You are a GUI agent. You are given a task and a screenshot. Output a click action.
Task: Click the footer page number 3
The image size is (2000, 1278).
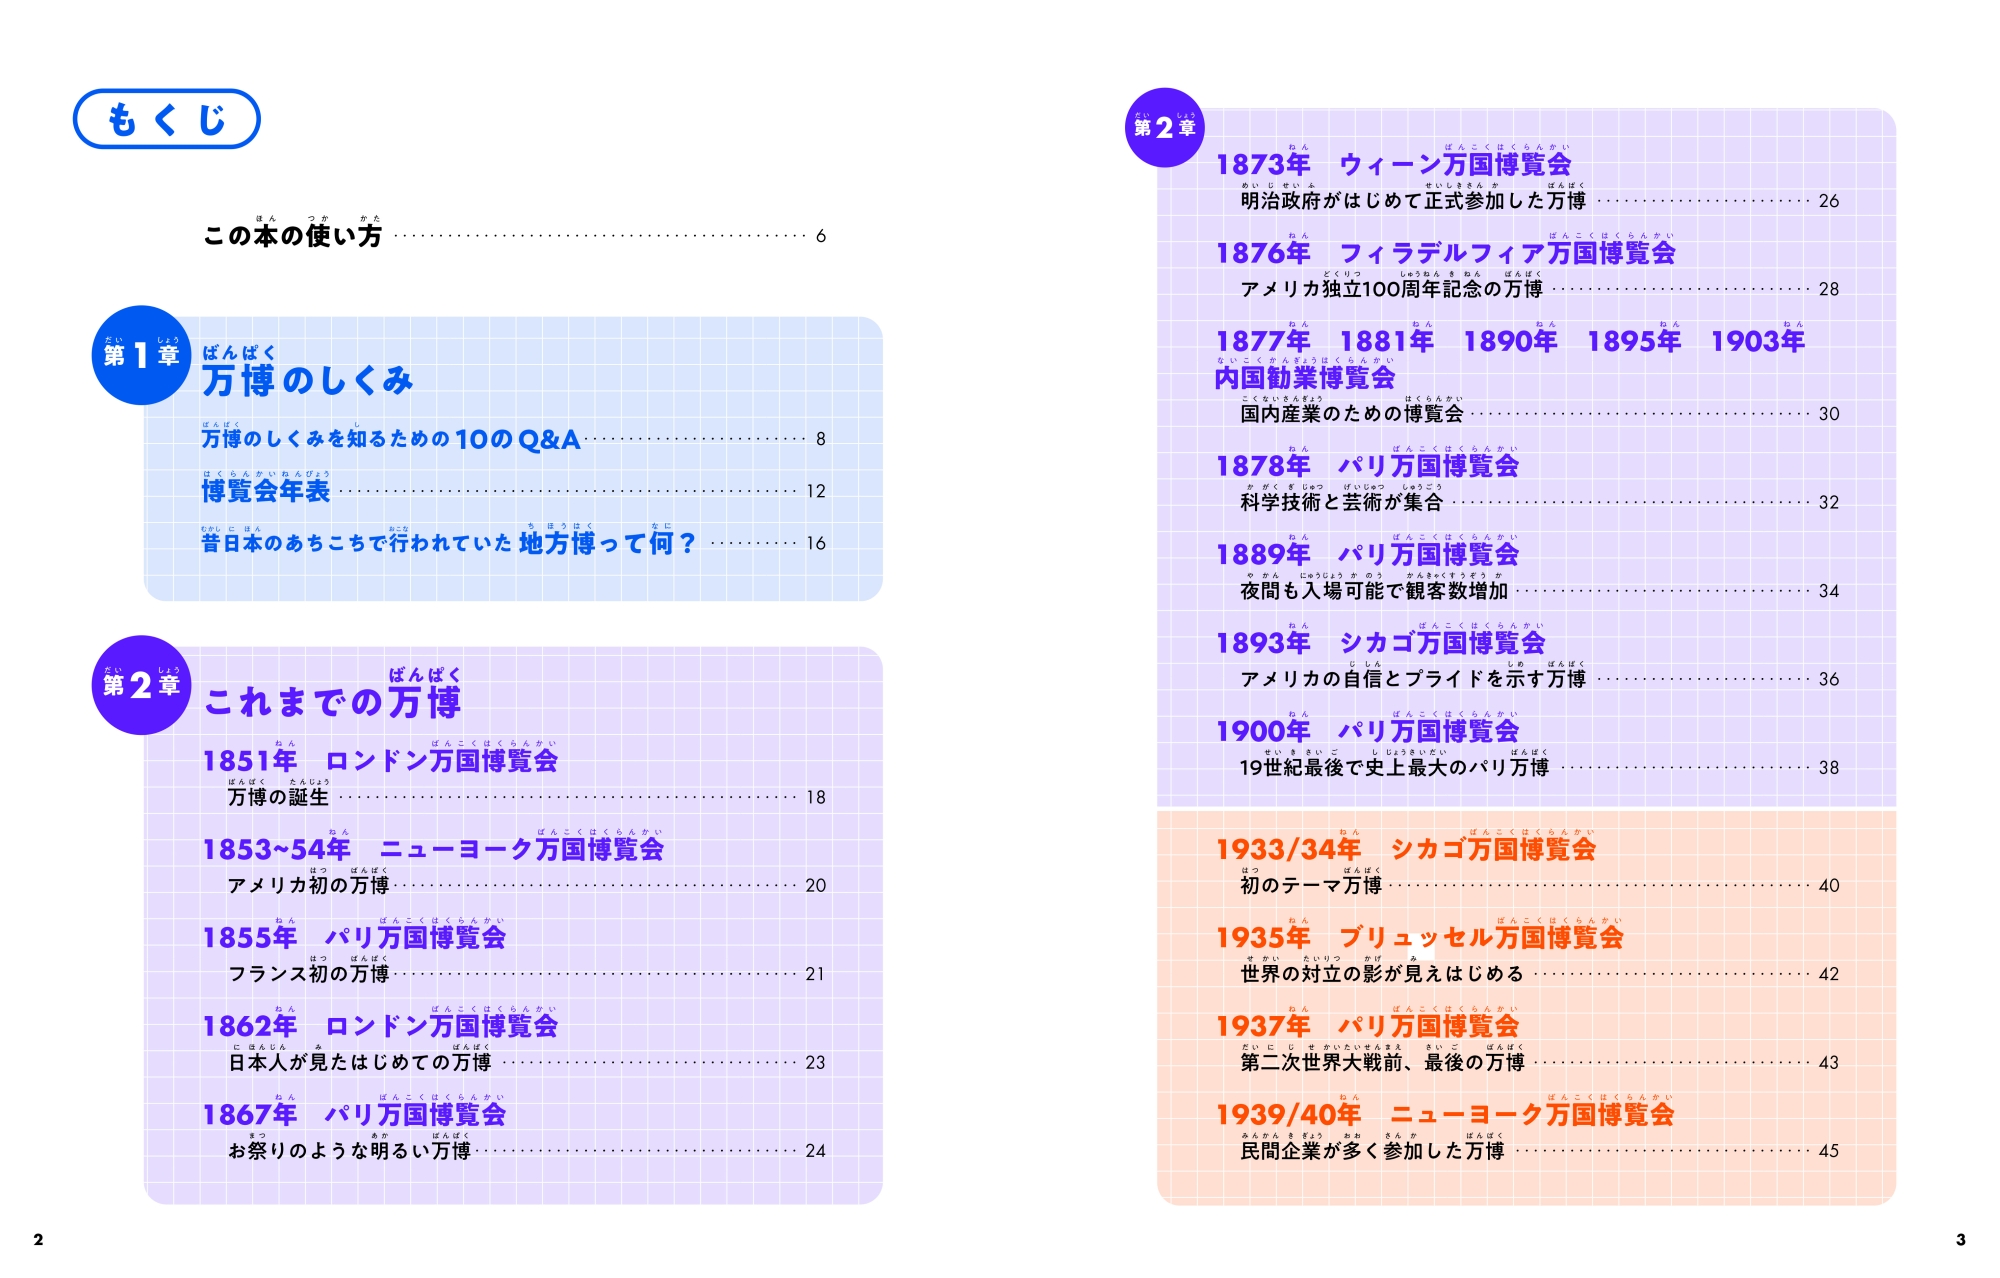point(1960,1240)
